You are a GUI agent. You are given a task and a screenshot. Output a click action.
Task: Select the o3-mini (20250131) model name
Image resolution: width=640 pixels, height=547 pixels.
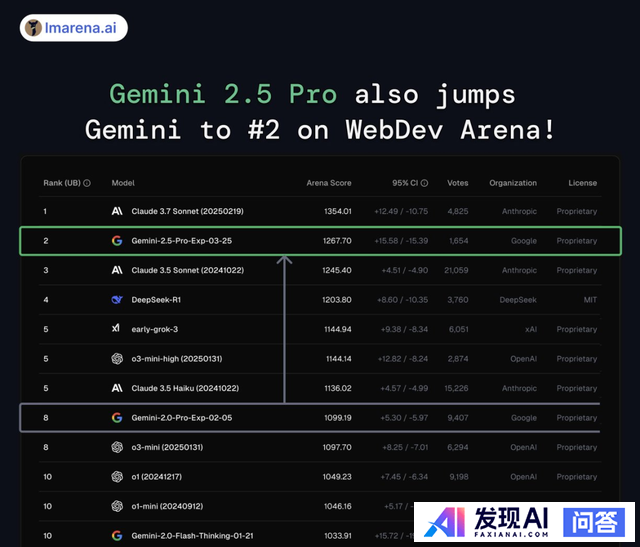click(167, 447)
